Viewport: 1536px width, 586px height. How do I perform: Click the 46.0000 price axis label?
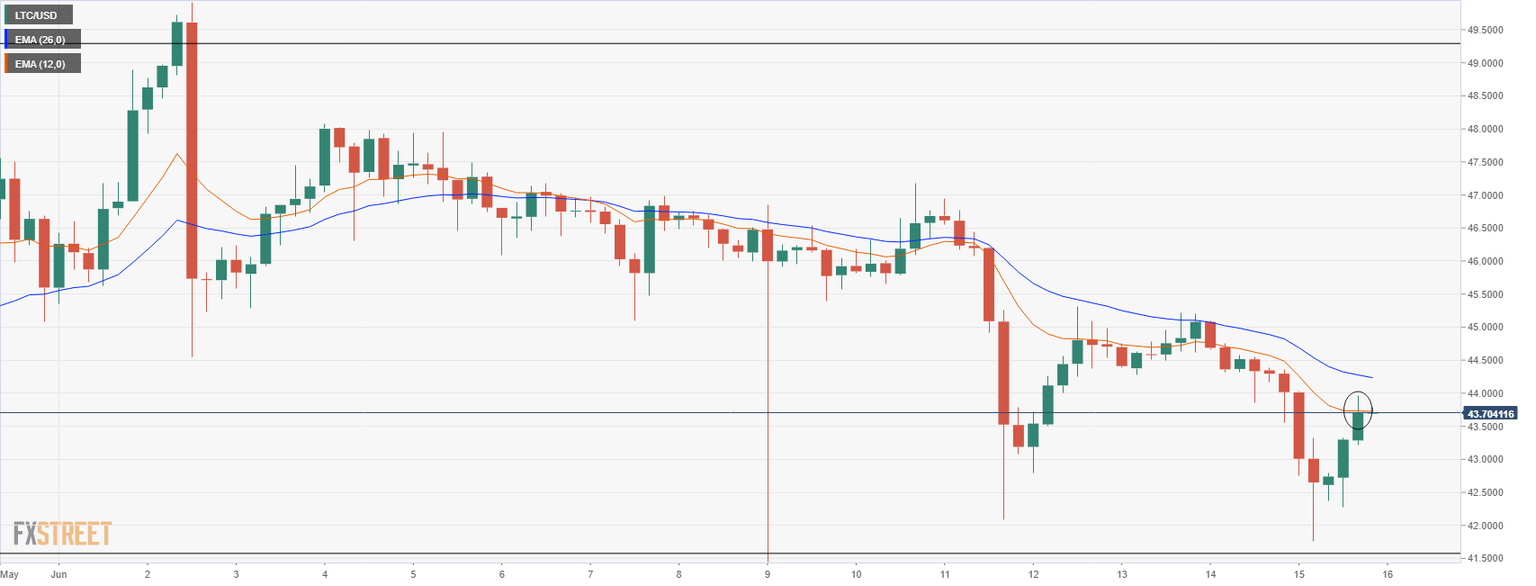point(1485,261)
